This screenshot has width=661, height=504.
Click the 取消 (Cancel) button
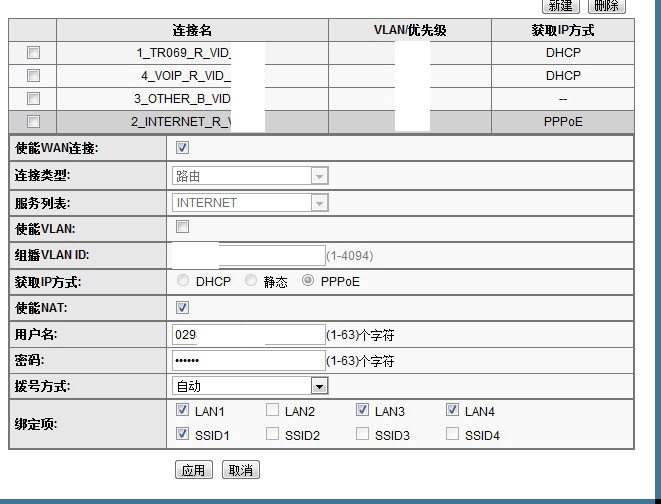(x=241, y=470)
